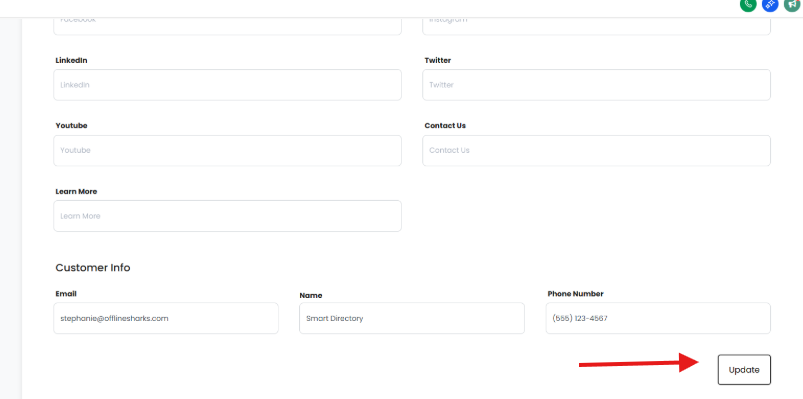Screen dimensions: 803x399
Task: Focus the Contact Us input field
Action: [x=596, y=151]
